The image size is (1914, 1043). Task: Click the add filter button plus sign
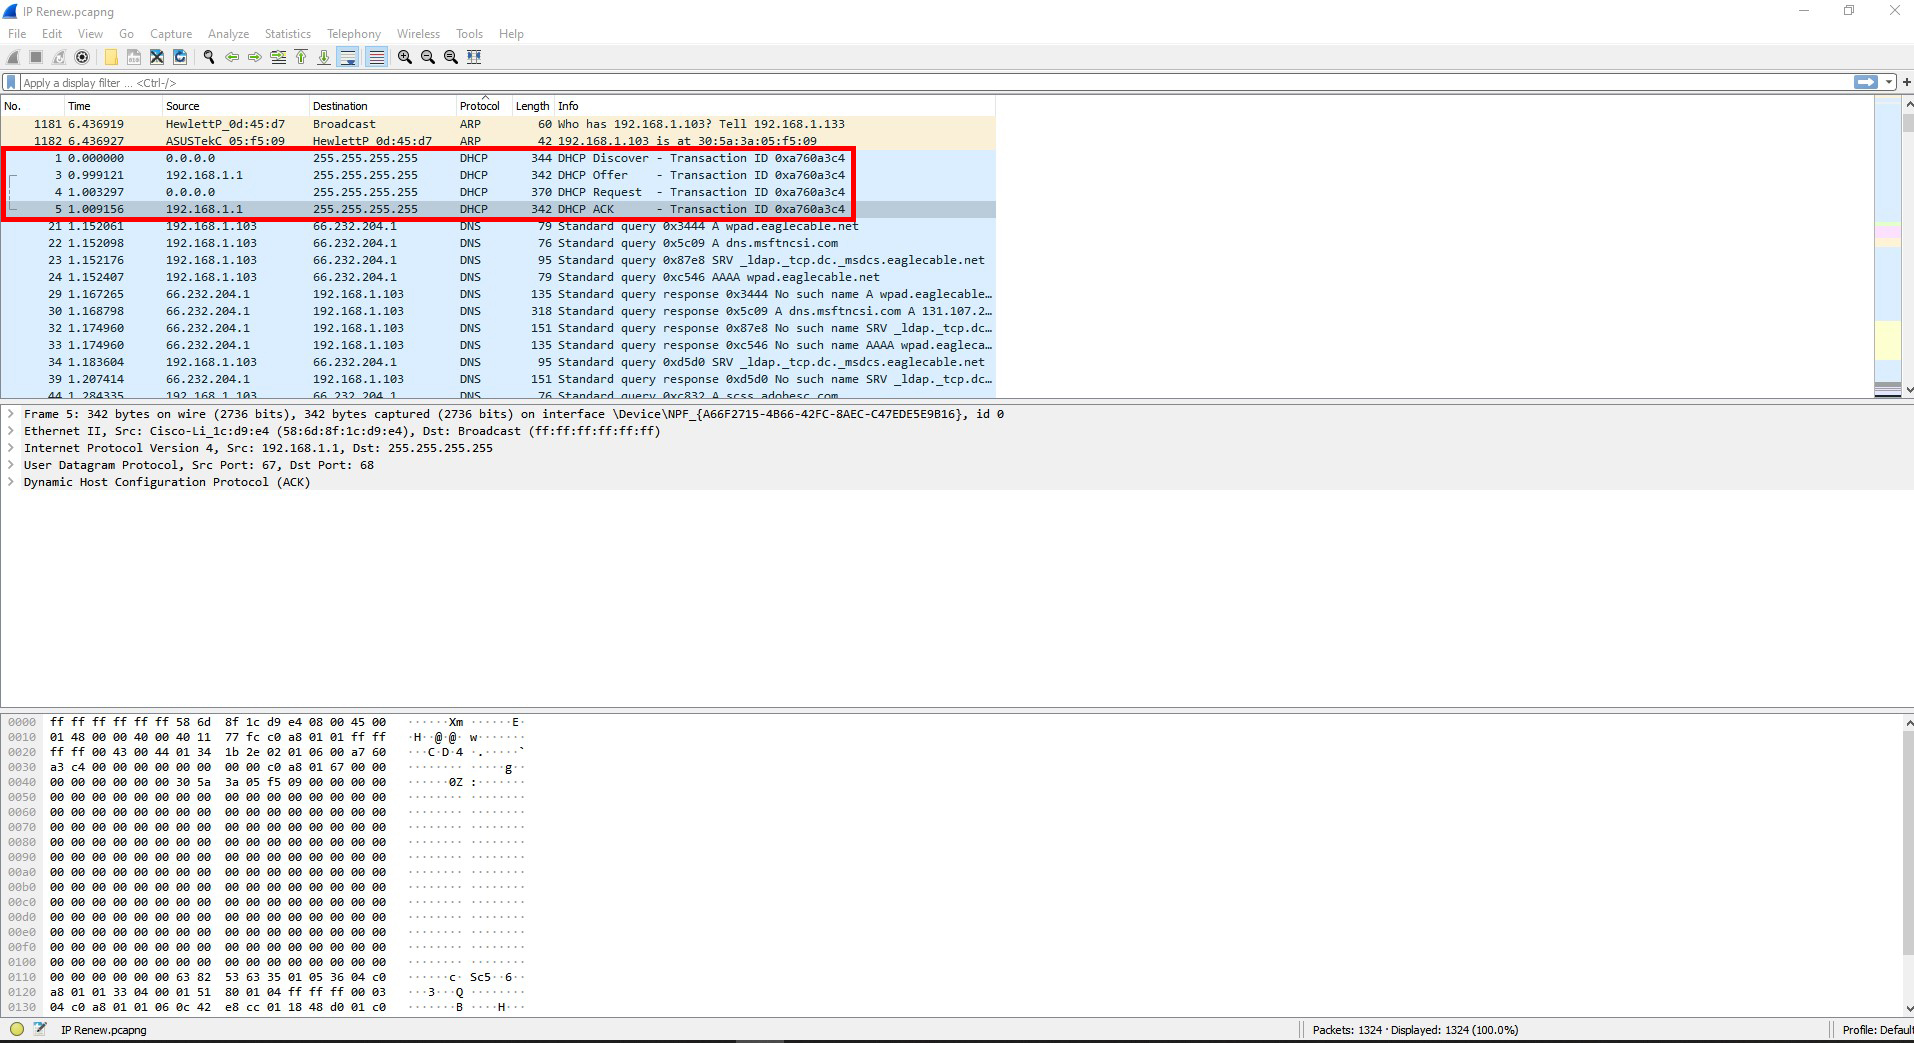(x=1904, y=83)
